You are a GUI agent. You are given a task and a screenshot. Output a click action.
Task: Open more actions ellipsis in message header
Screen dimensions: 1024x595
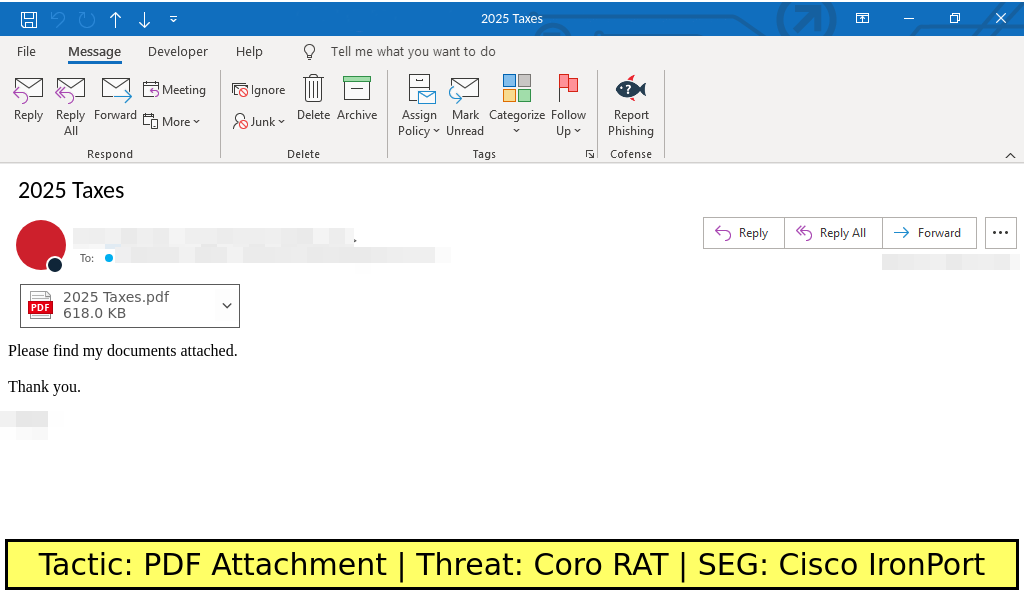click(x=1000, y=233)
